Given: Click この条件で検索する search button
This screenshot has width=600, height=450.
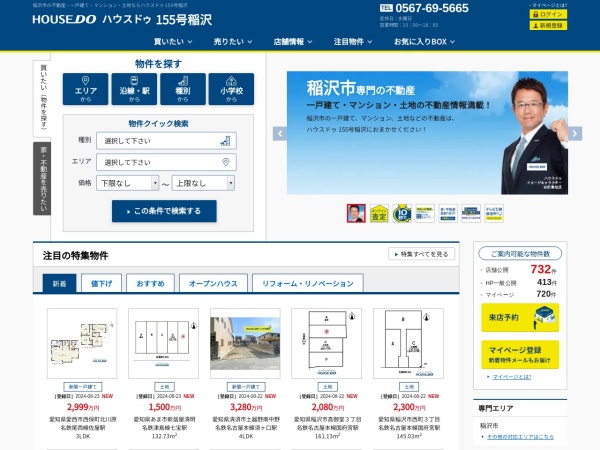Looking at the screenshot, I should [x=164, y=211].
